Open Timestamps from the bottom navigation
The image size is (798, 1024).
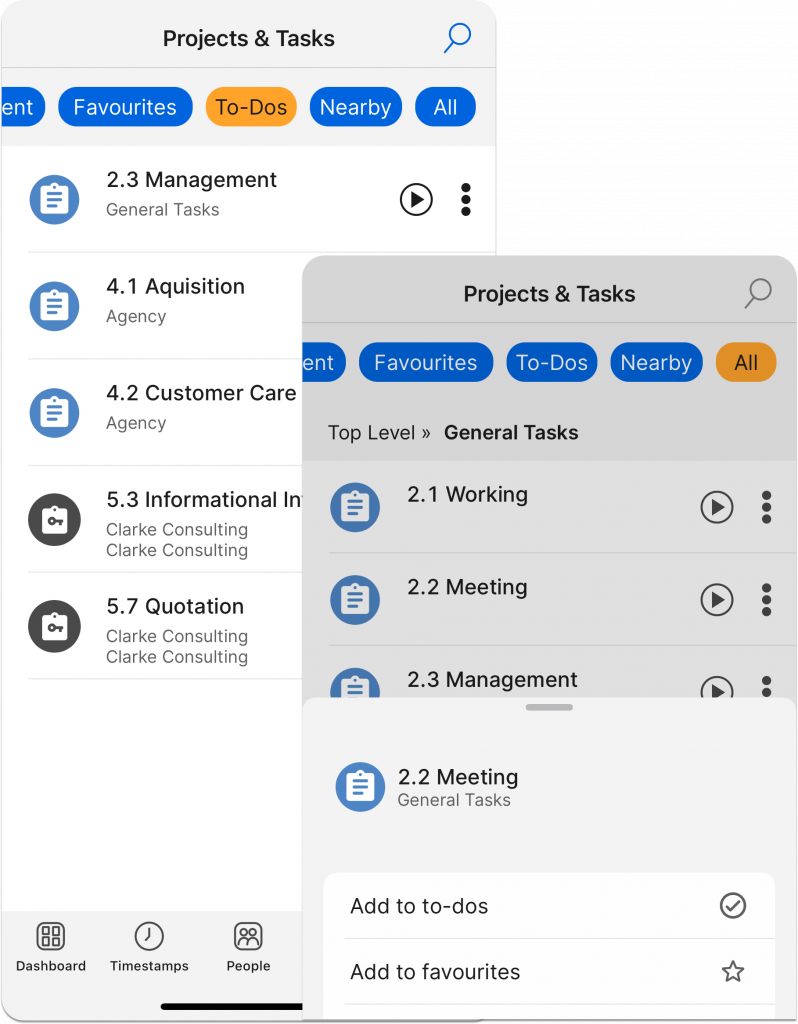[149, 946]
